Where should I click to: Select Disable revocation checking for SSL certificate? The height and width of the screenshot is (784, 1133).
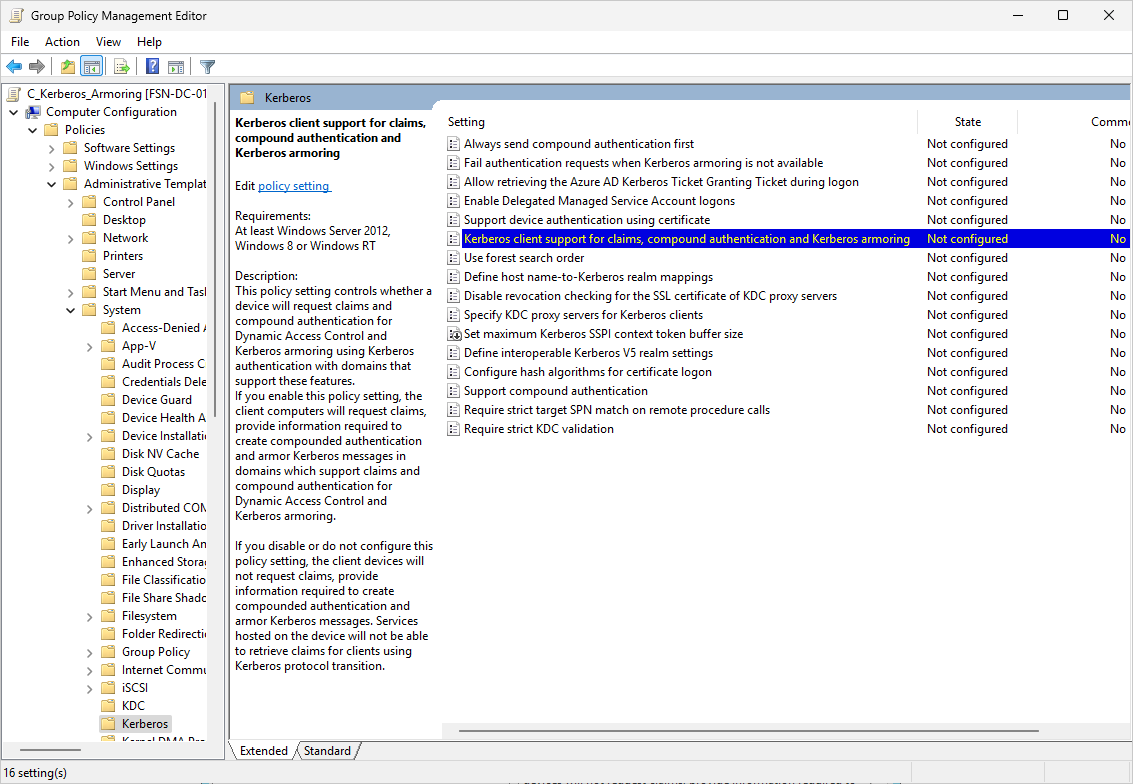(x=650, y=296)
